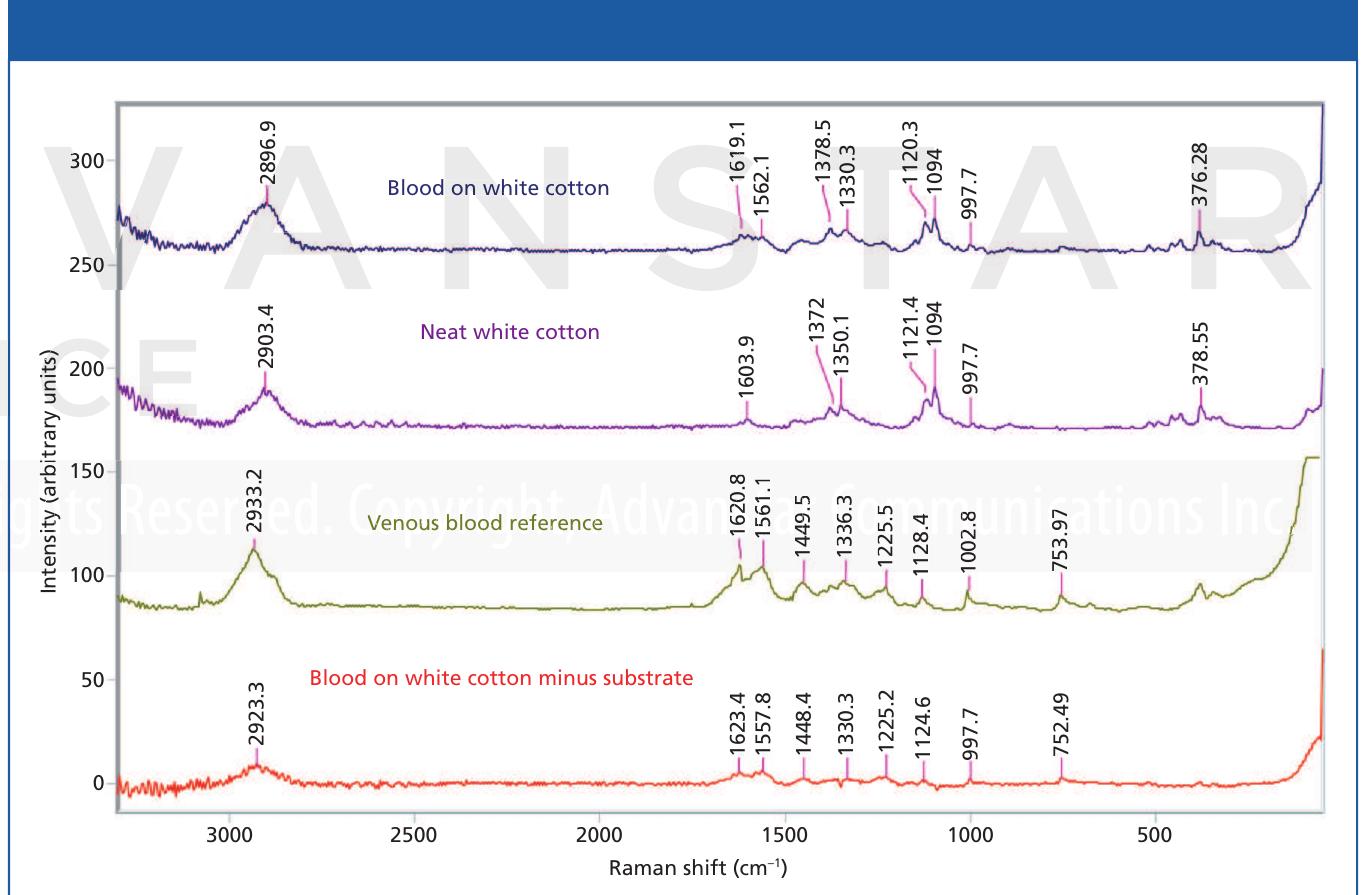Click the 3000 x-axis tick label
This screenshot has height=895, width=1364.
(230, 833)
